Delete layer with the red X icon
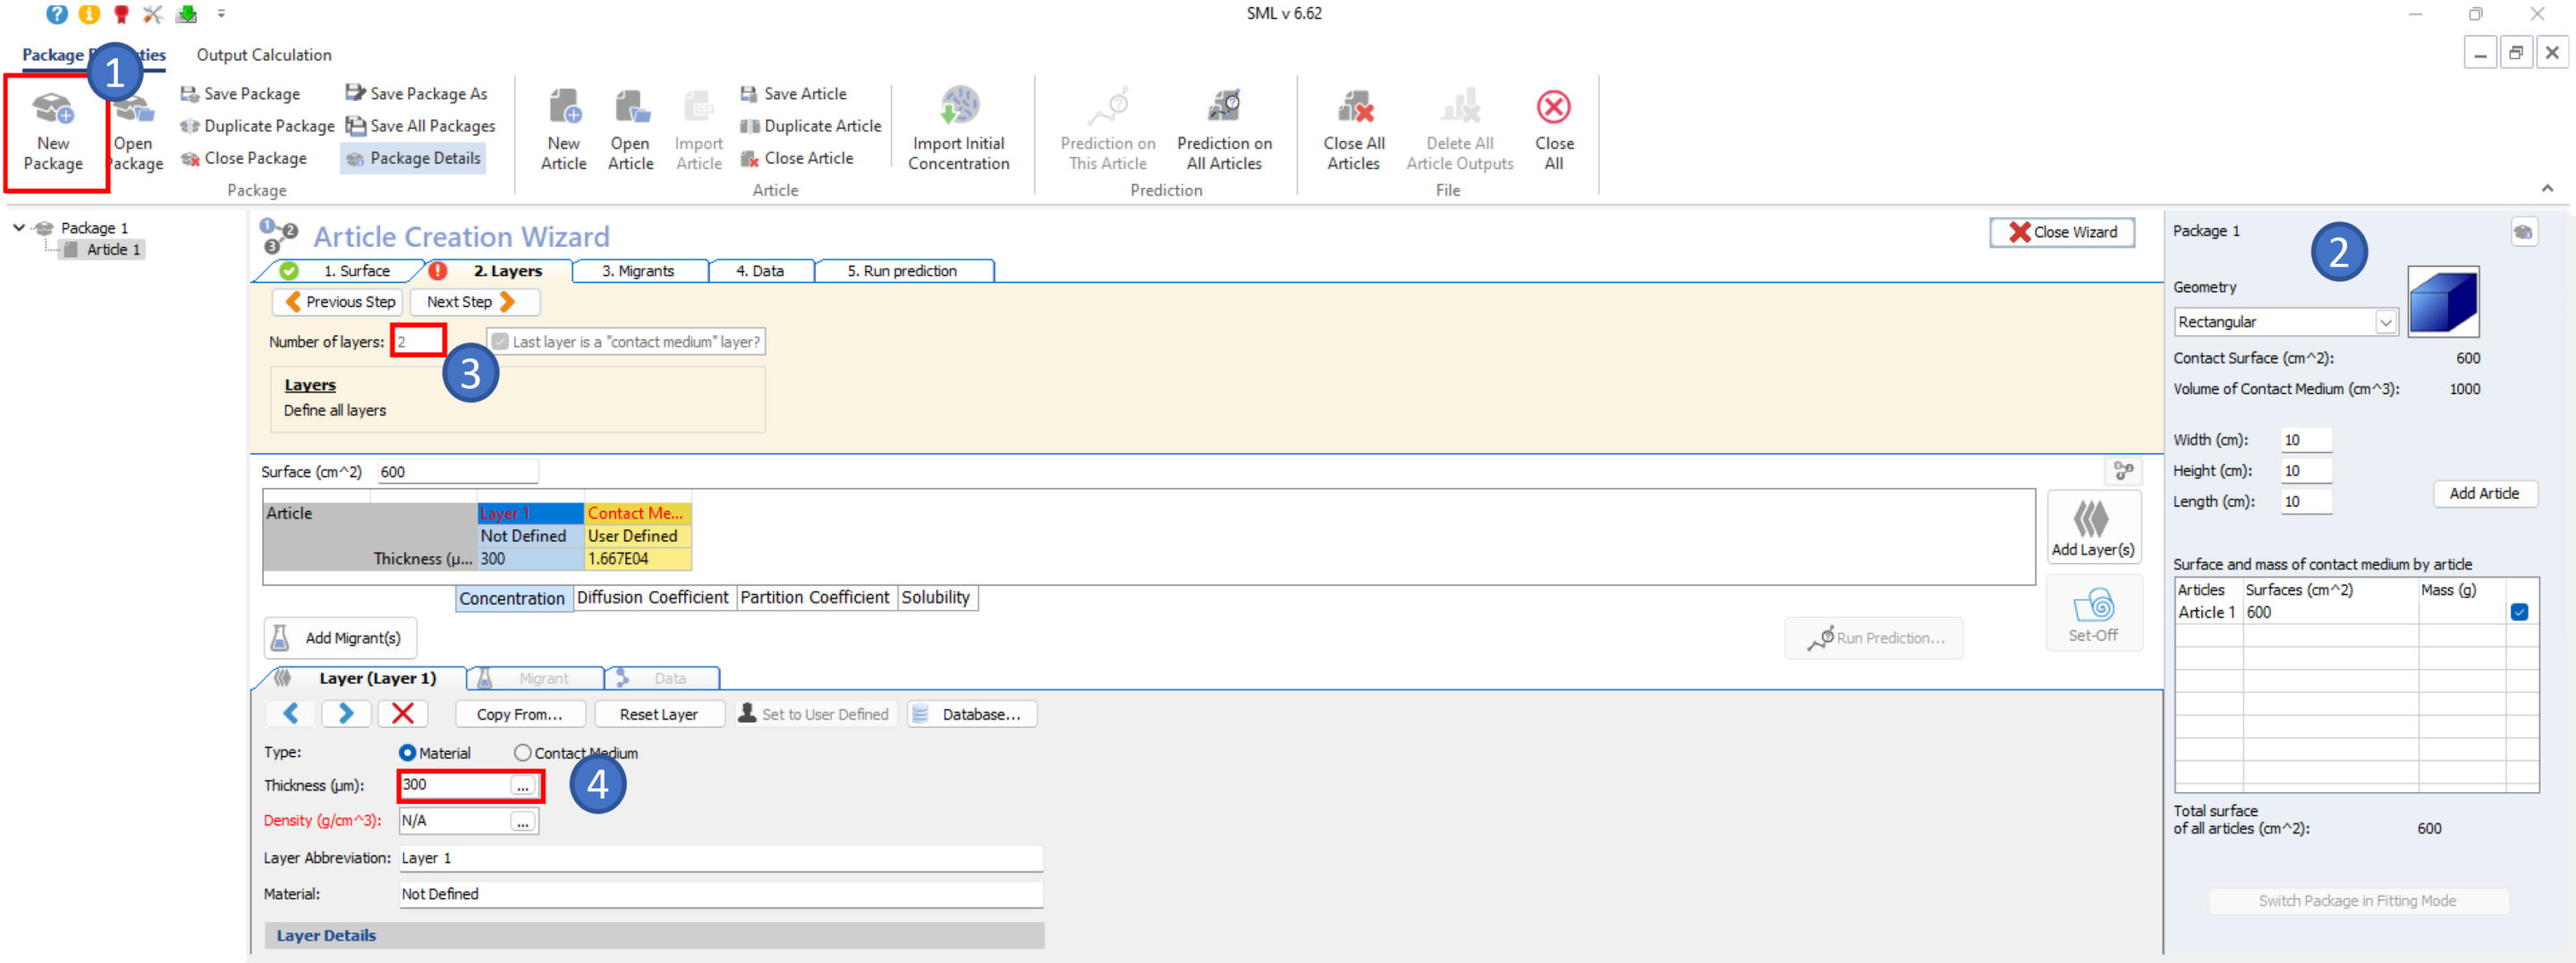The height and width of the screenshot is (963, 2576). 403,713
